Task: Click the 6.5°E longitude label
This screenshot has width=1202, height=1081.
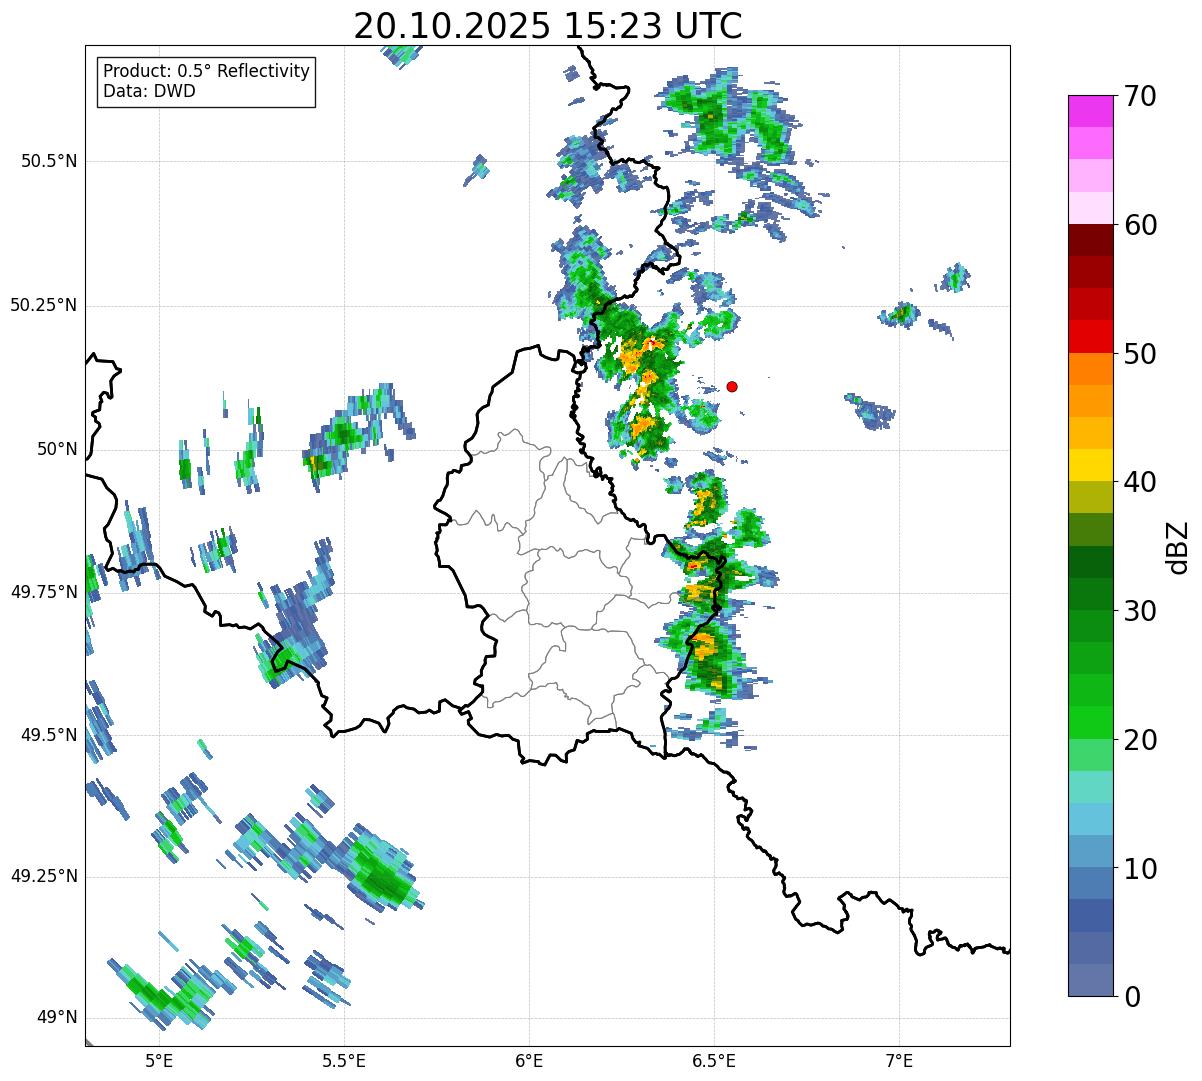Action: click(x=714, y=1060)
